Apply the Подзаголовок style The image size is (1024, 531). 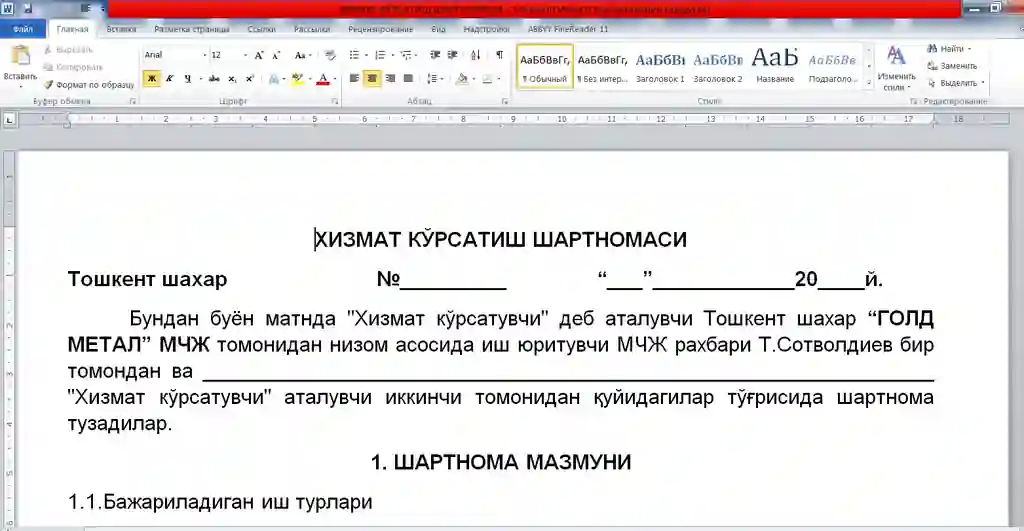[x=832, y=67]
